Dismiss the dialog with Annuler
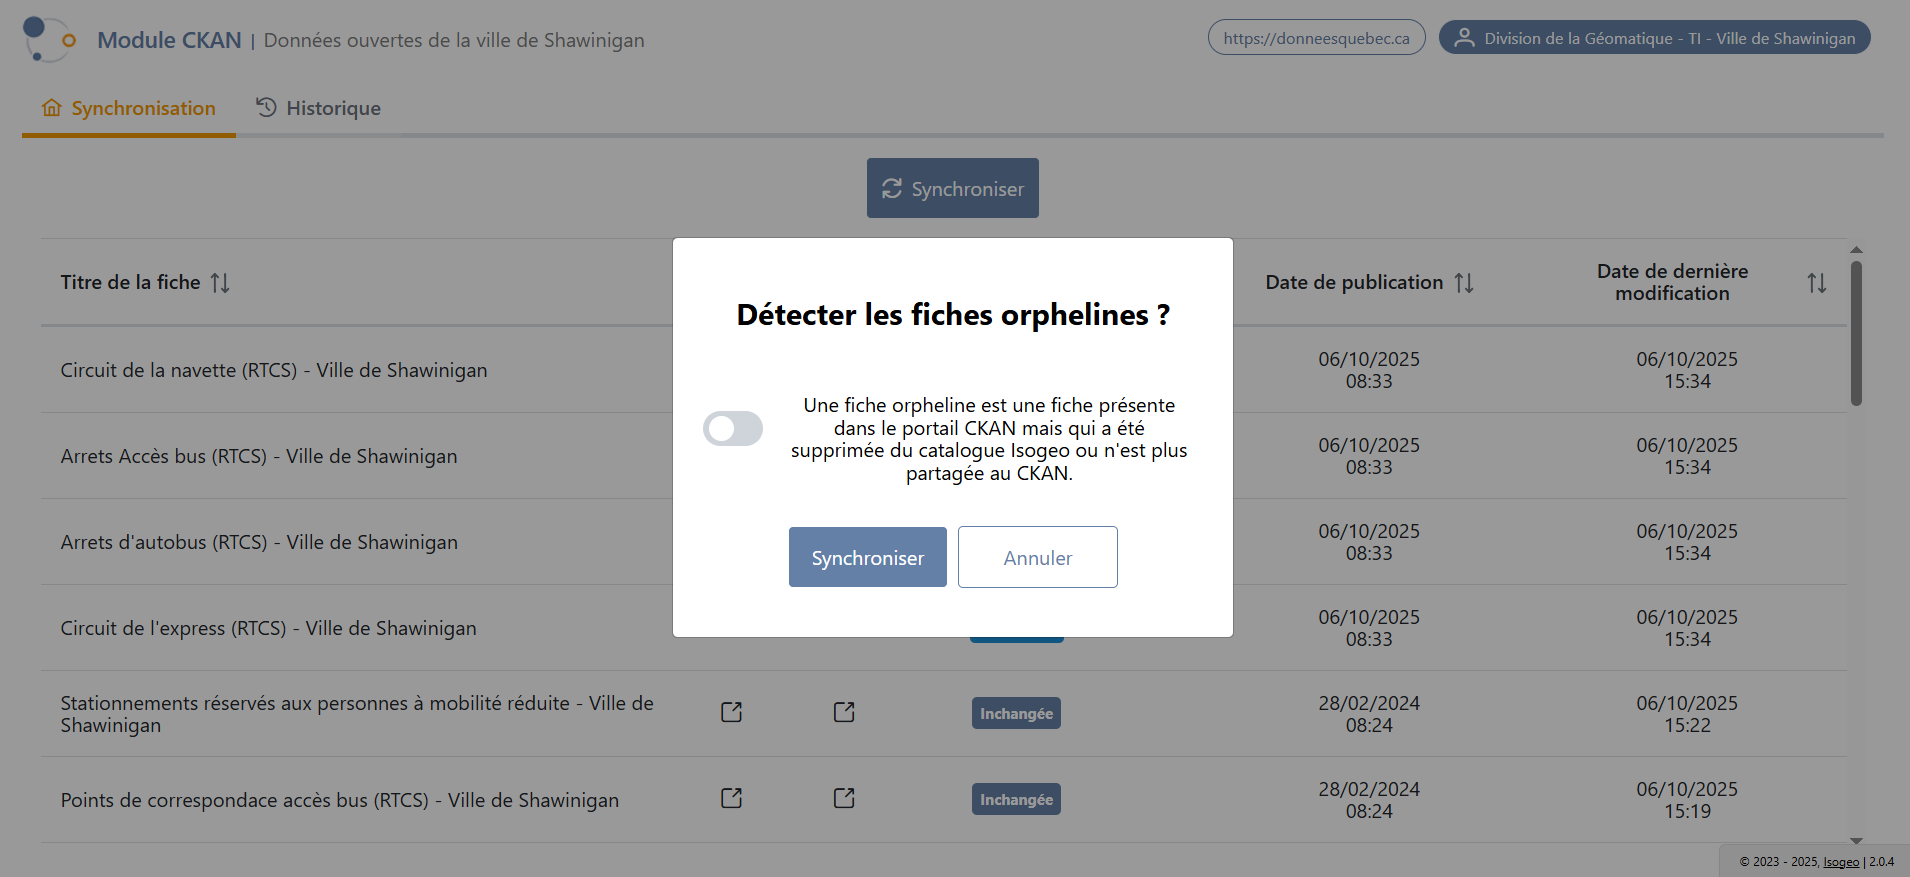 pos(1037,557)
